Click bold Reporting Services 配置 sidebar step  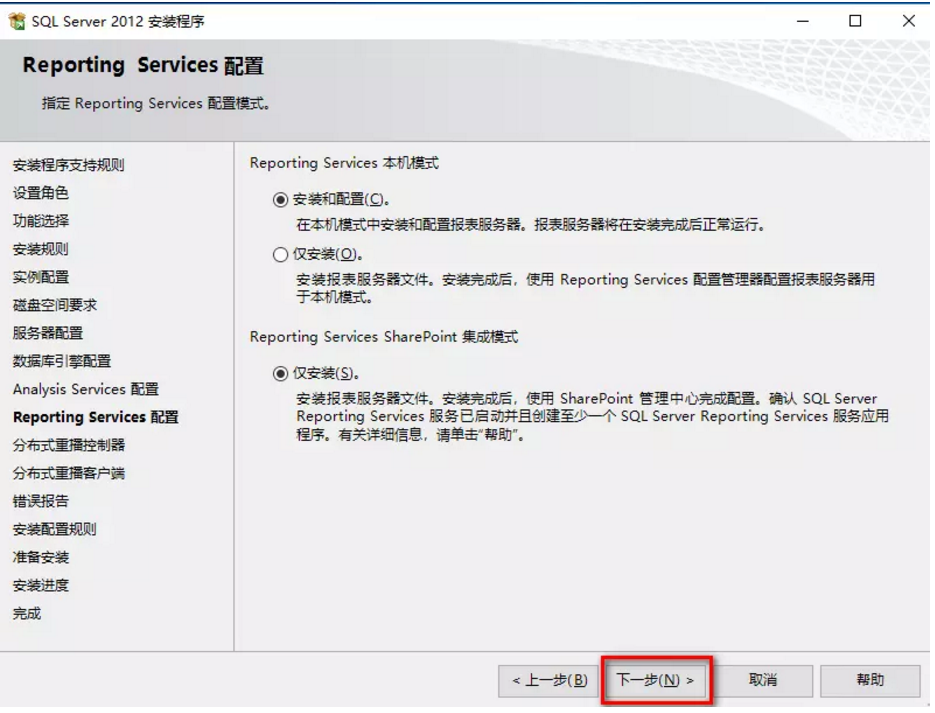(x=96, y=417)
